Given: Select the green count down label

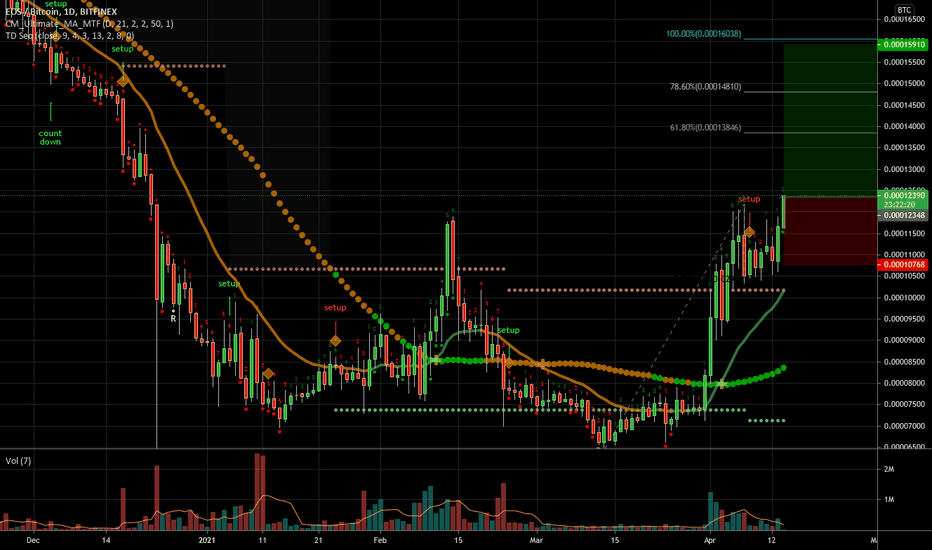Looking at the screenshot, I should [x=50, y=138].
